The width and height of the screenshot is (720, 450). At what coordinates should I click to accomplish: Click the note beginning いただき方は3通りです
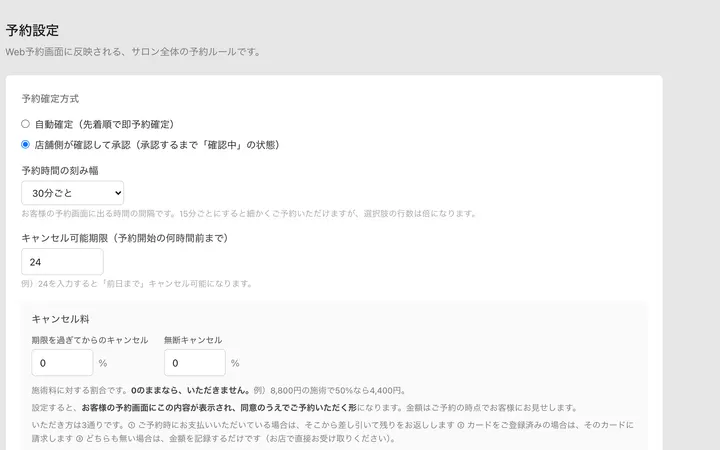click(332, 432)
